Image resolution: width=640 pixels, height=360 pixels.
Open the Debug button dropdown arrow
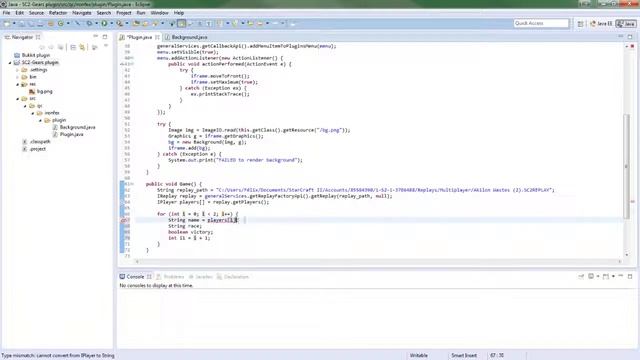[96, 24]
